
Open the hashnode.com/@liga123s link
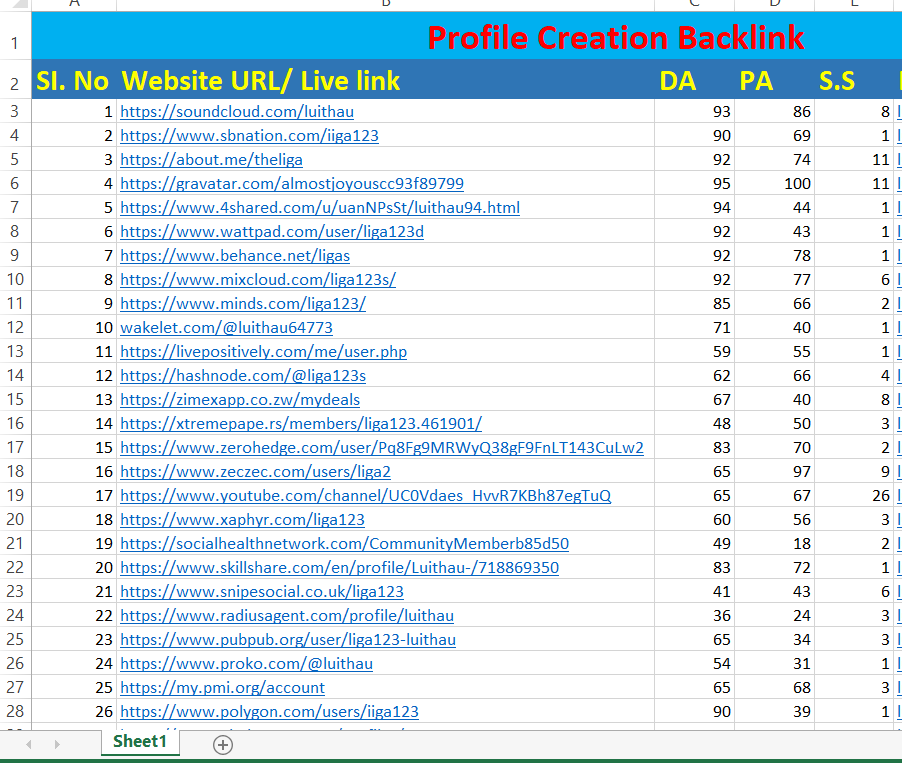pyautogui.click(x=240, y=375)
